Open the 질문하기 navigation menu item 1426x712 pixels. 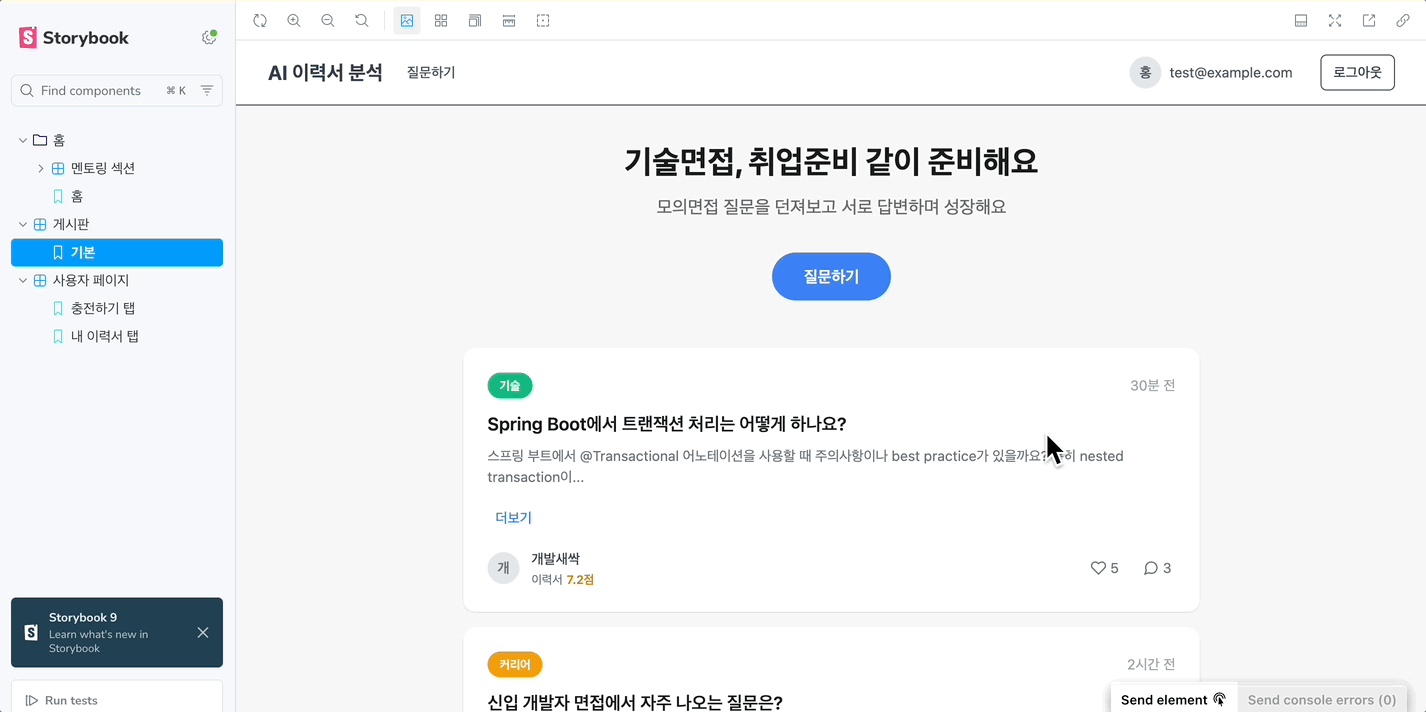click(431, 72)
